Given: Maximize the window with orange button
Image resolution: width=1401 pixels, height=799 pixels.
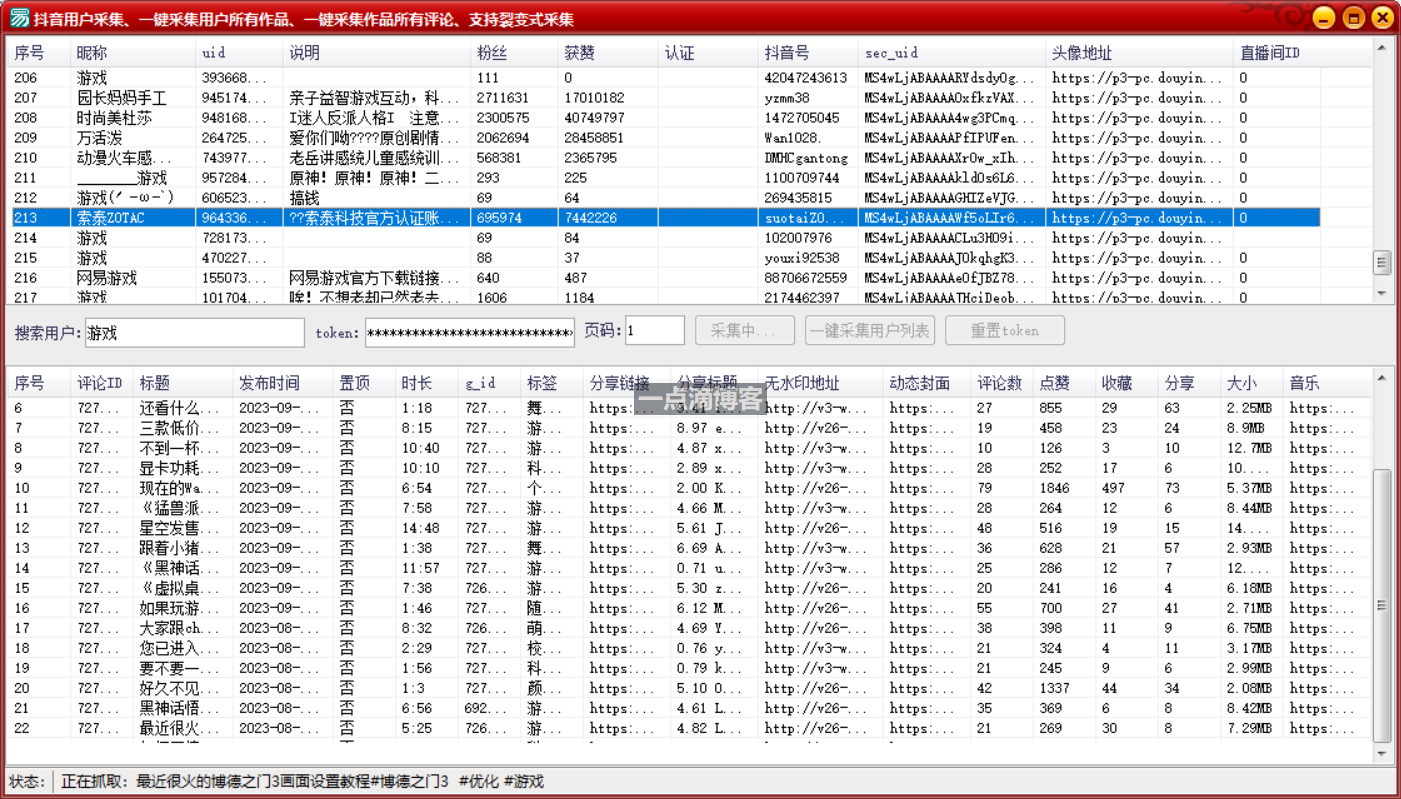Looking at the screenshot, I should point(1353,18).
